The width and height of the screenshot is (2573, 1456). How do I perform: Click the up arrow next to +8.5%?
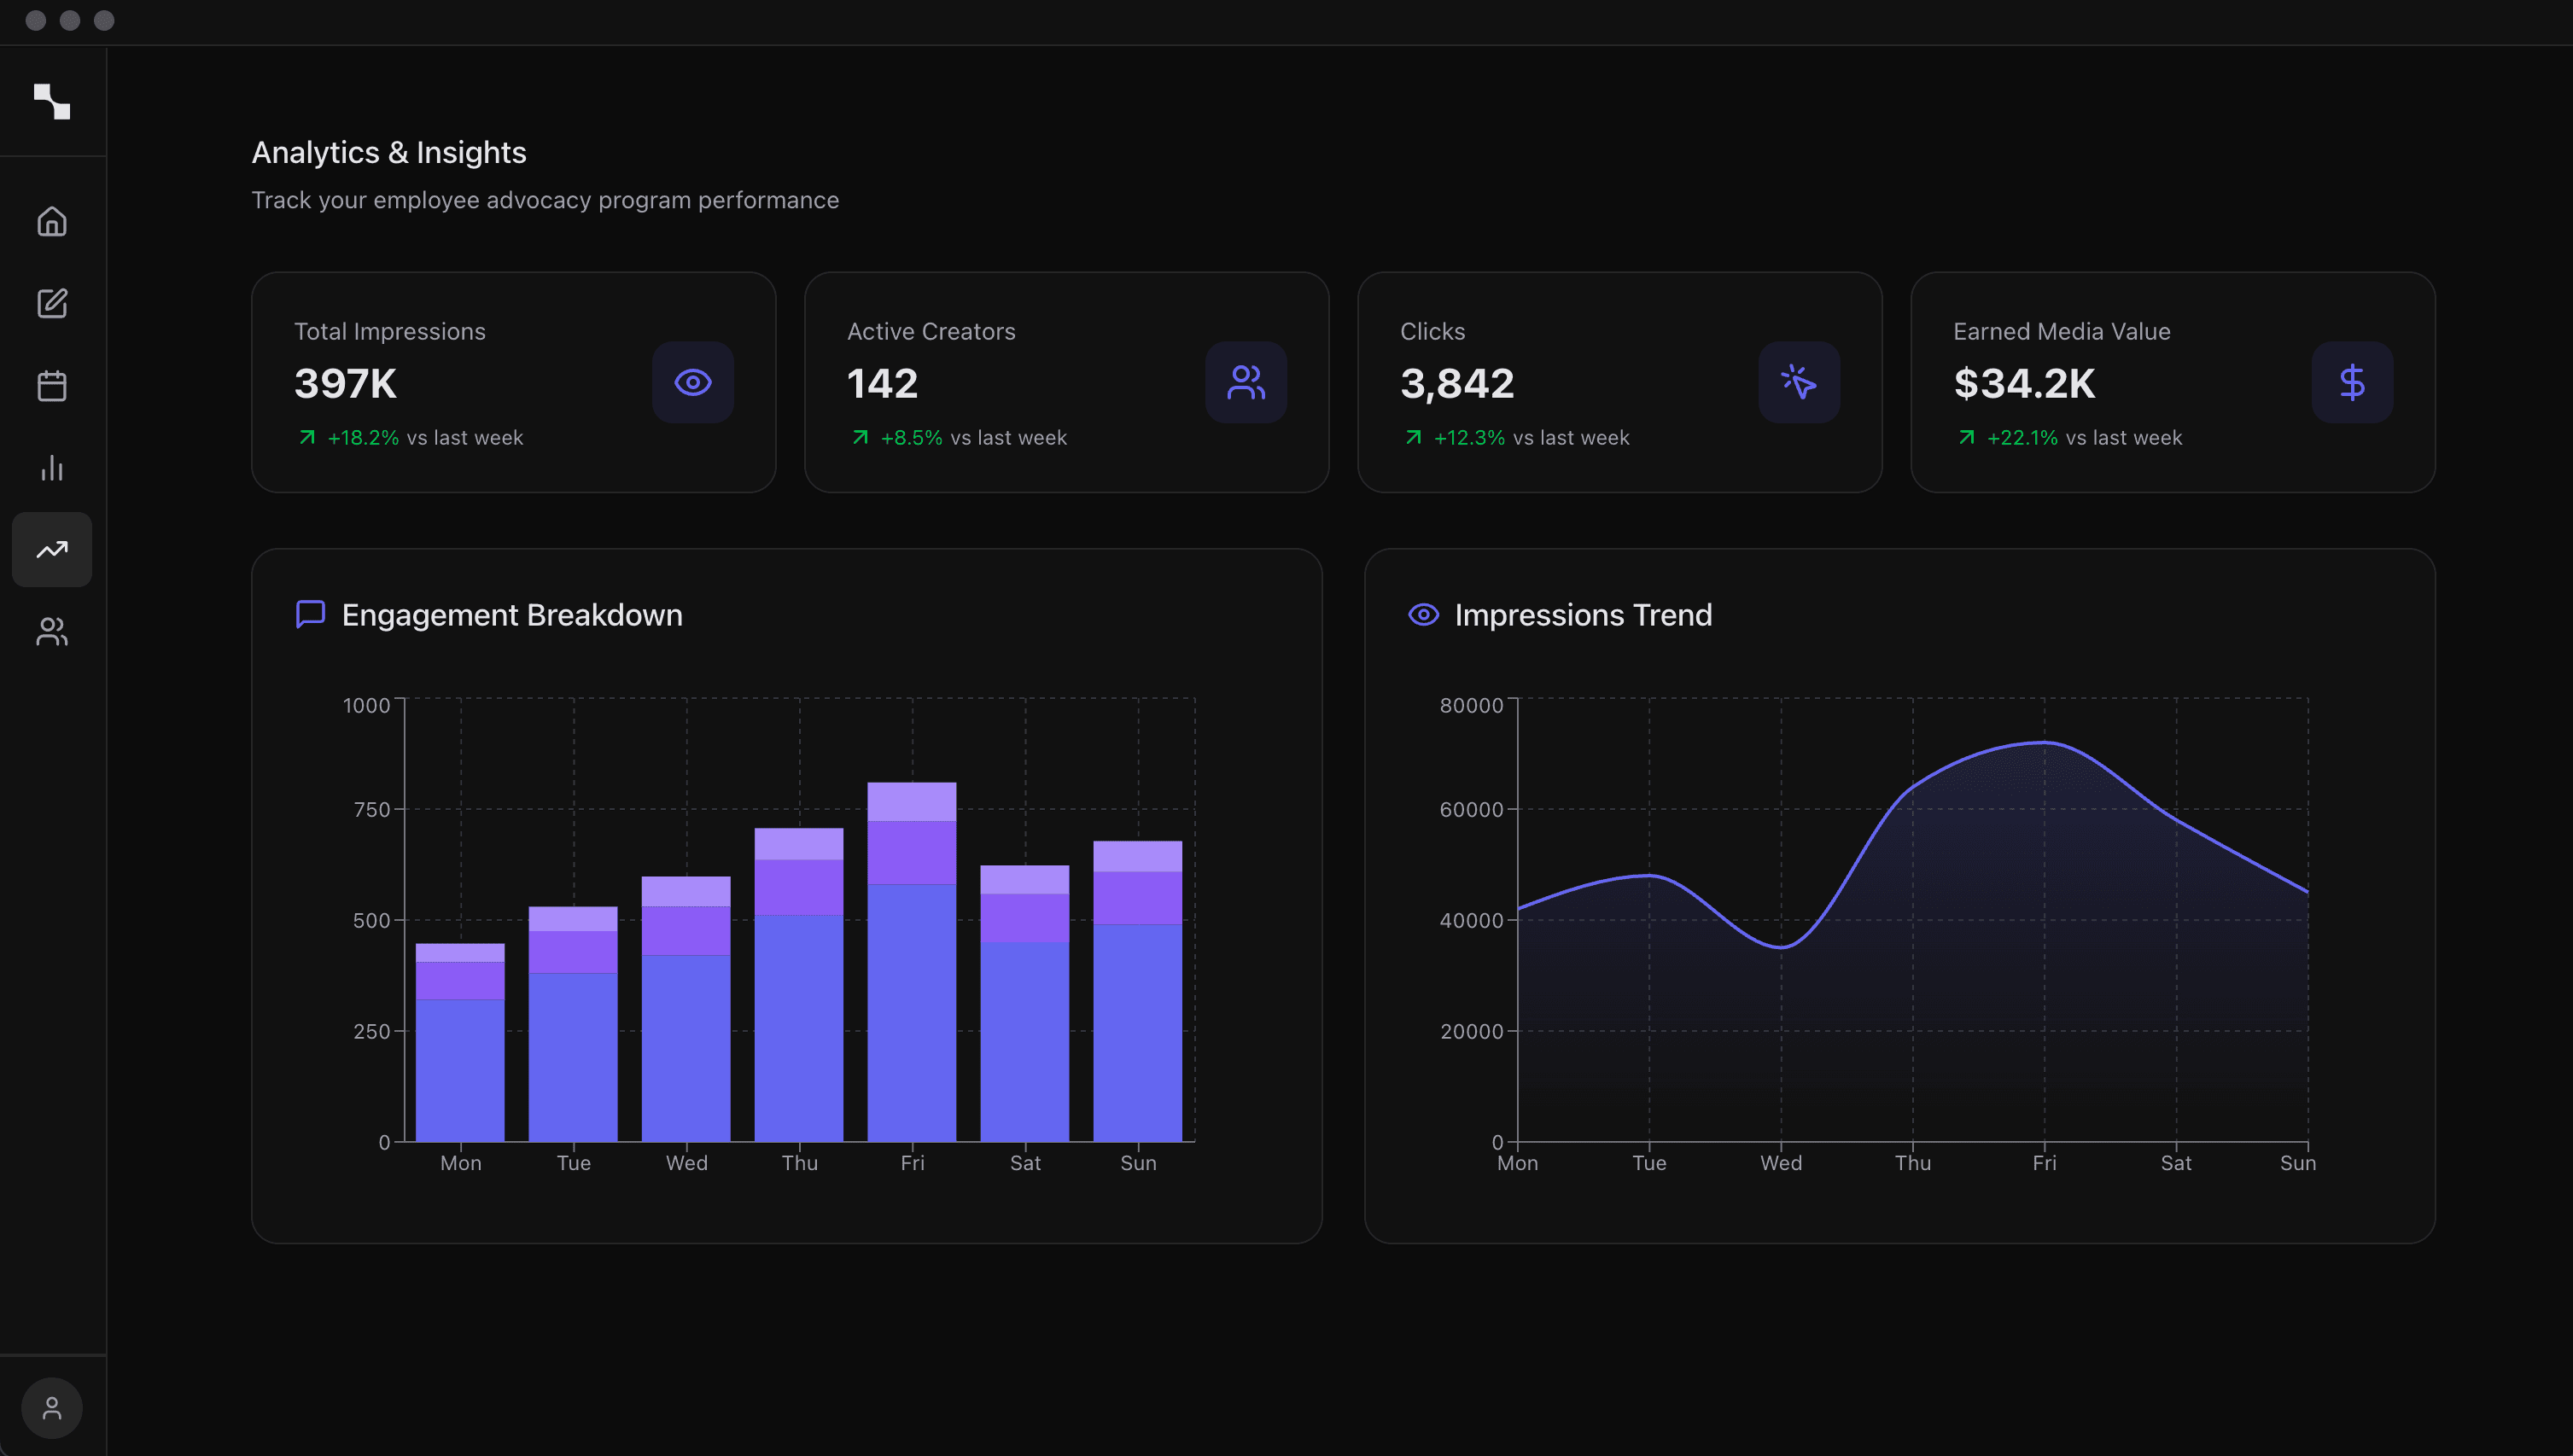860,437
